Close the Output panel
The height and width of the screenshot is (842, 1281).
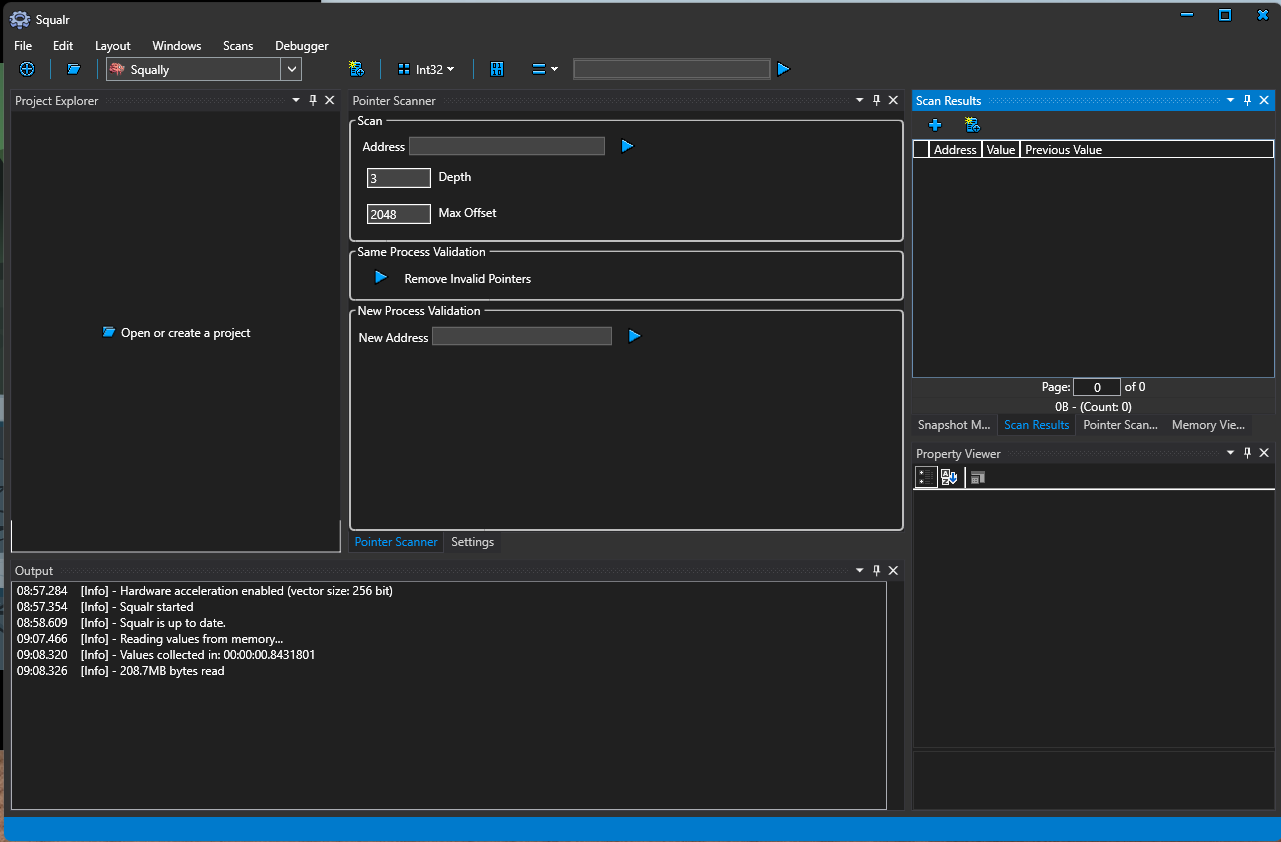pos(894,570)
